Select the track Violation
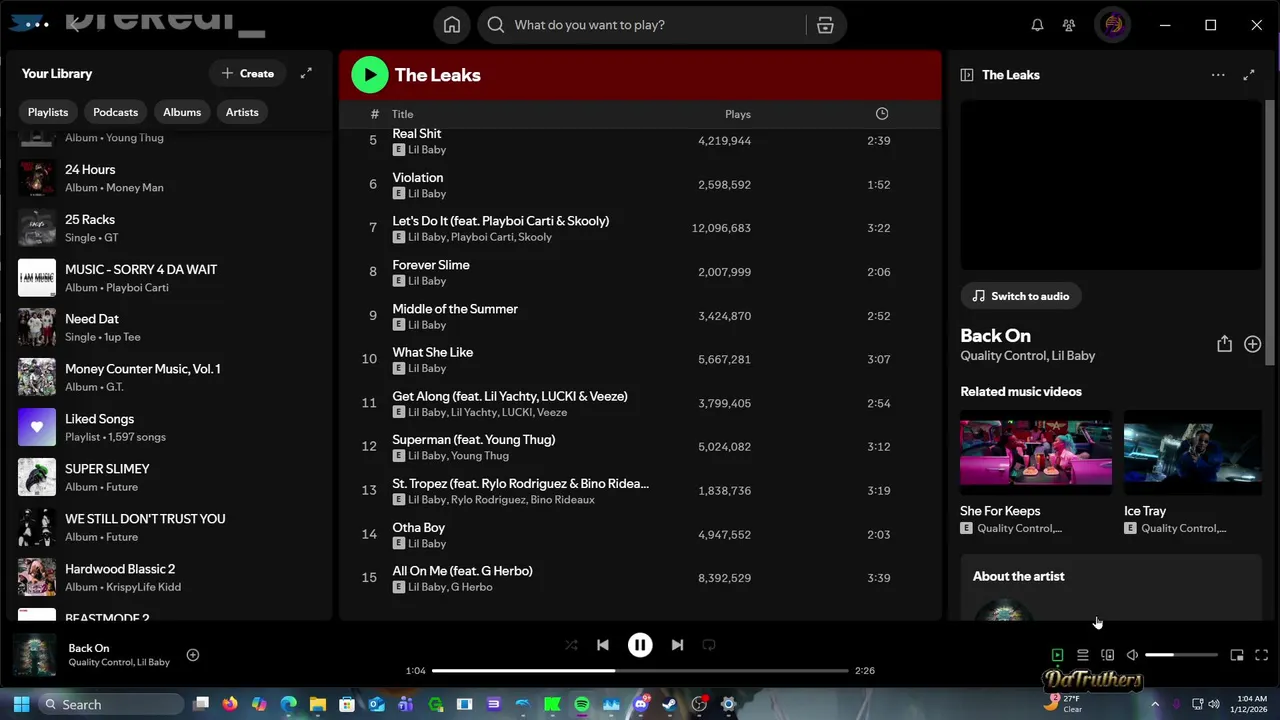The width and height of the screenshot is (1280, 720). (417, 177)
